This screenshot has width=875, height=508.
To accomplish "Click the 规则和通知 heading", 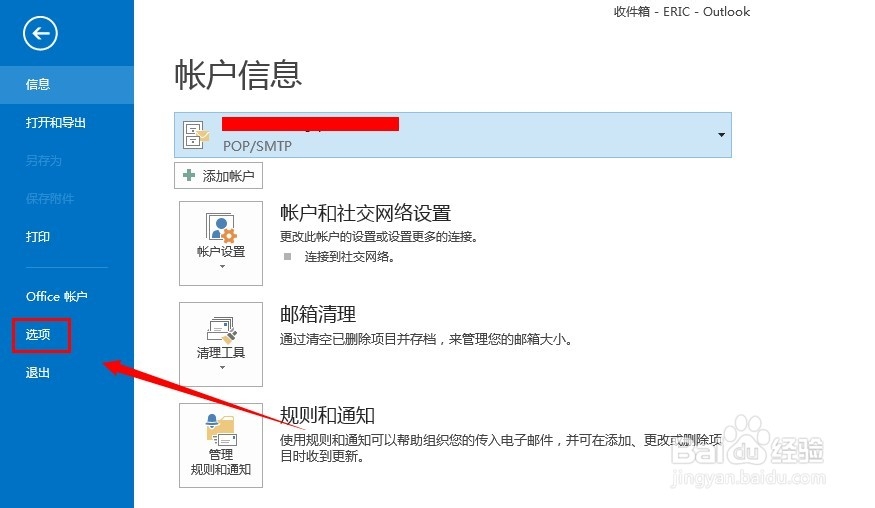I will pos(327,415).
